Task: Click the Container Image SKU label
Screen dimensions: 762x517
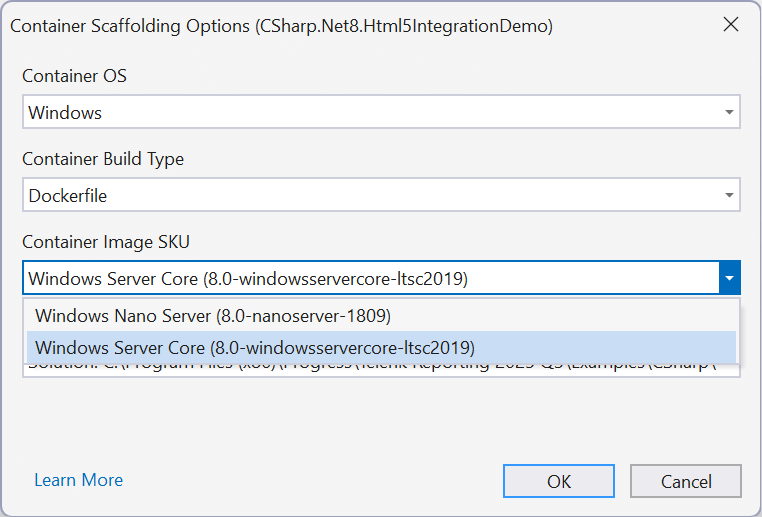Action: (x=105, y=242)
